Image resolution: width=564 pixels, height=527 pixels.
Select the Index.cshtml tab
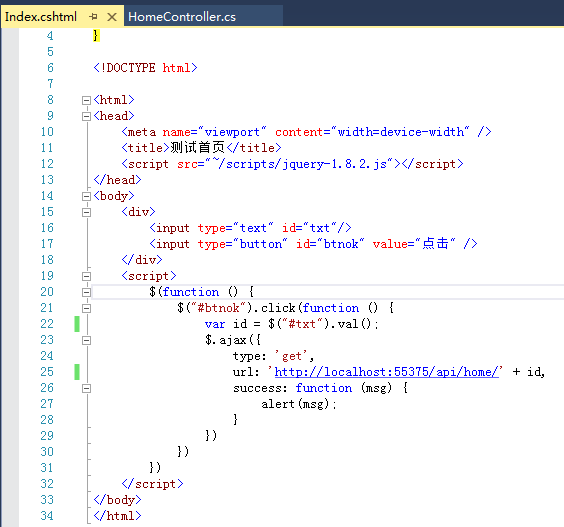(41, 17)
